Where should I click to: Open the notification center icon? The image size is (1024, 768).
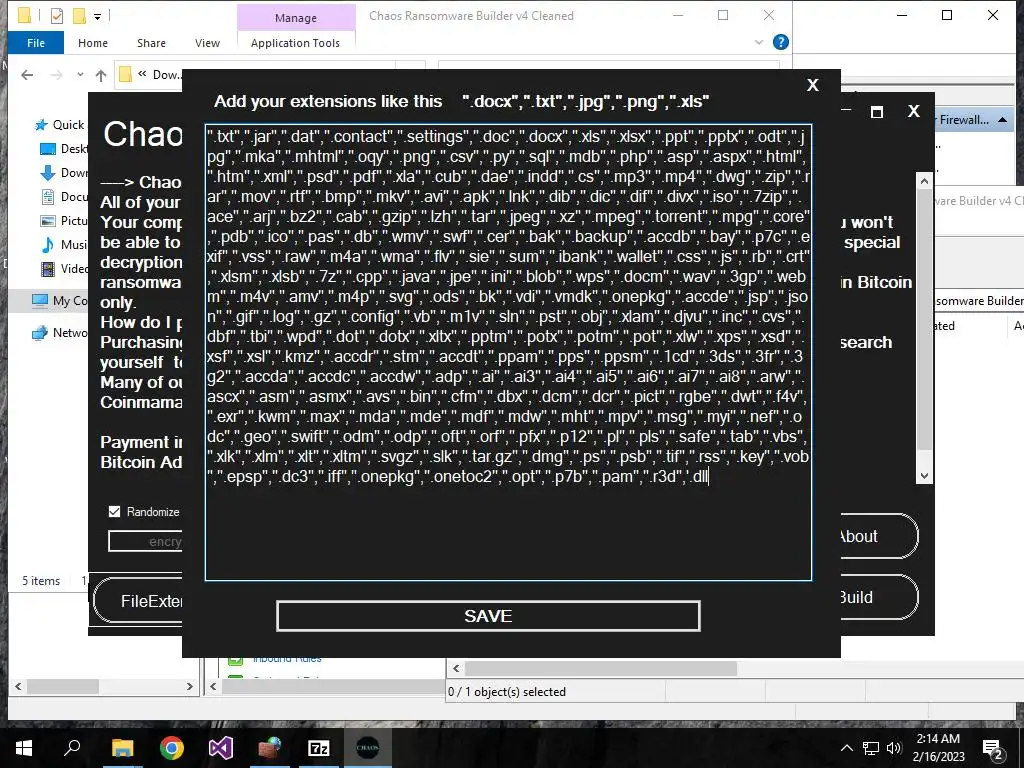pyautogui.click(x=993, y=748)
